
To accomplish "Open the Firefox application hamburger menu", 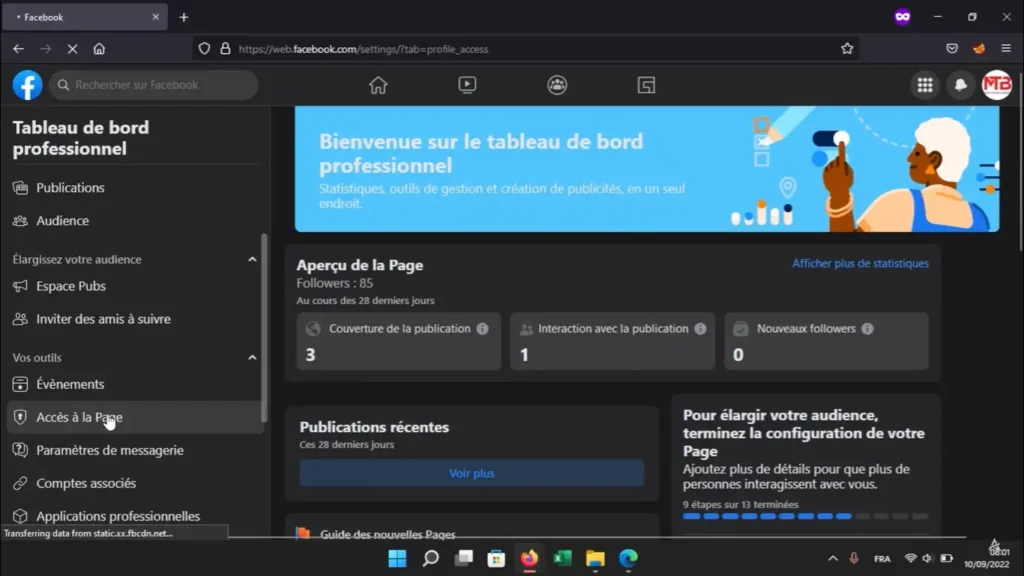I will (x=1006, y=49).
